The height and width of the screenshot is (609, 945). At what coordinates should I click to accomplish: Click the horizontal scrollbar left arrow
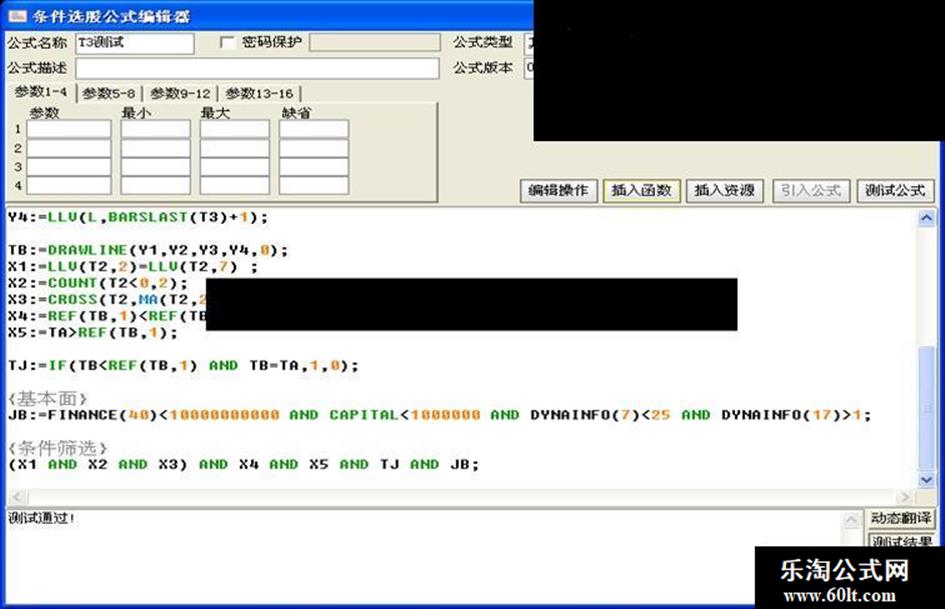click(16, 497)
